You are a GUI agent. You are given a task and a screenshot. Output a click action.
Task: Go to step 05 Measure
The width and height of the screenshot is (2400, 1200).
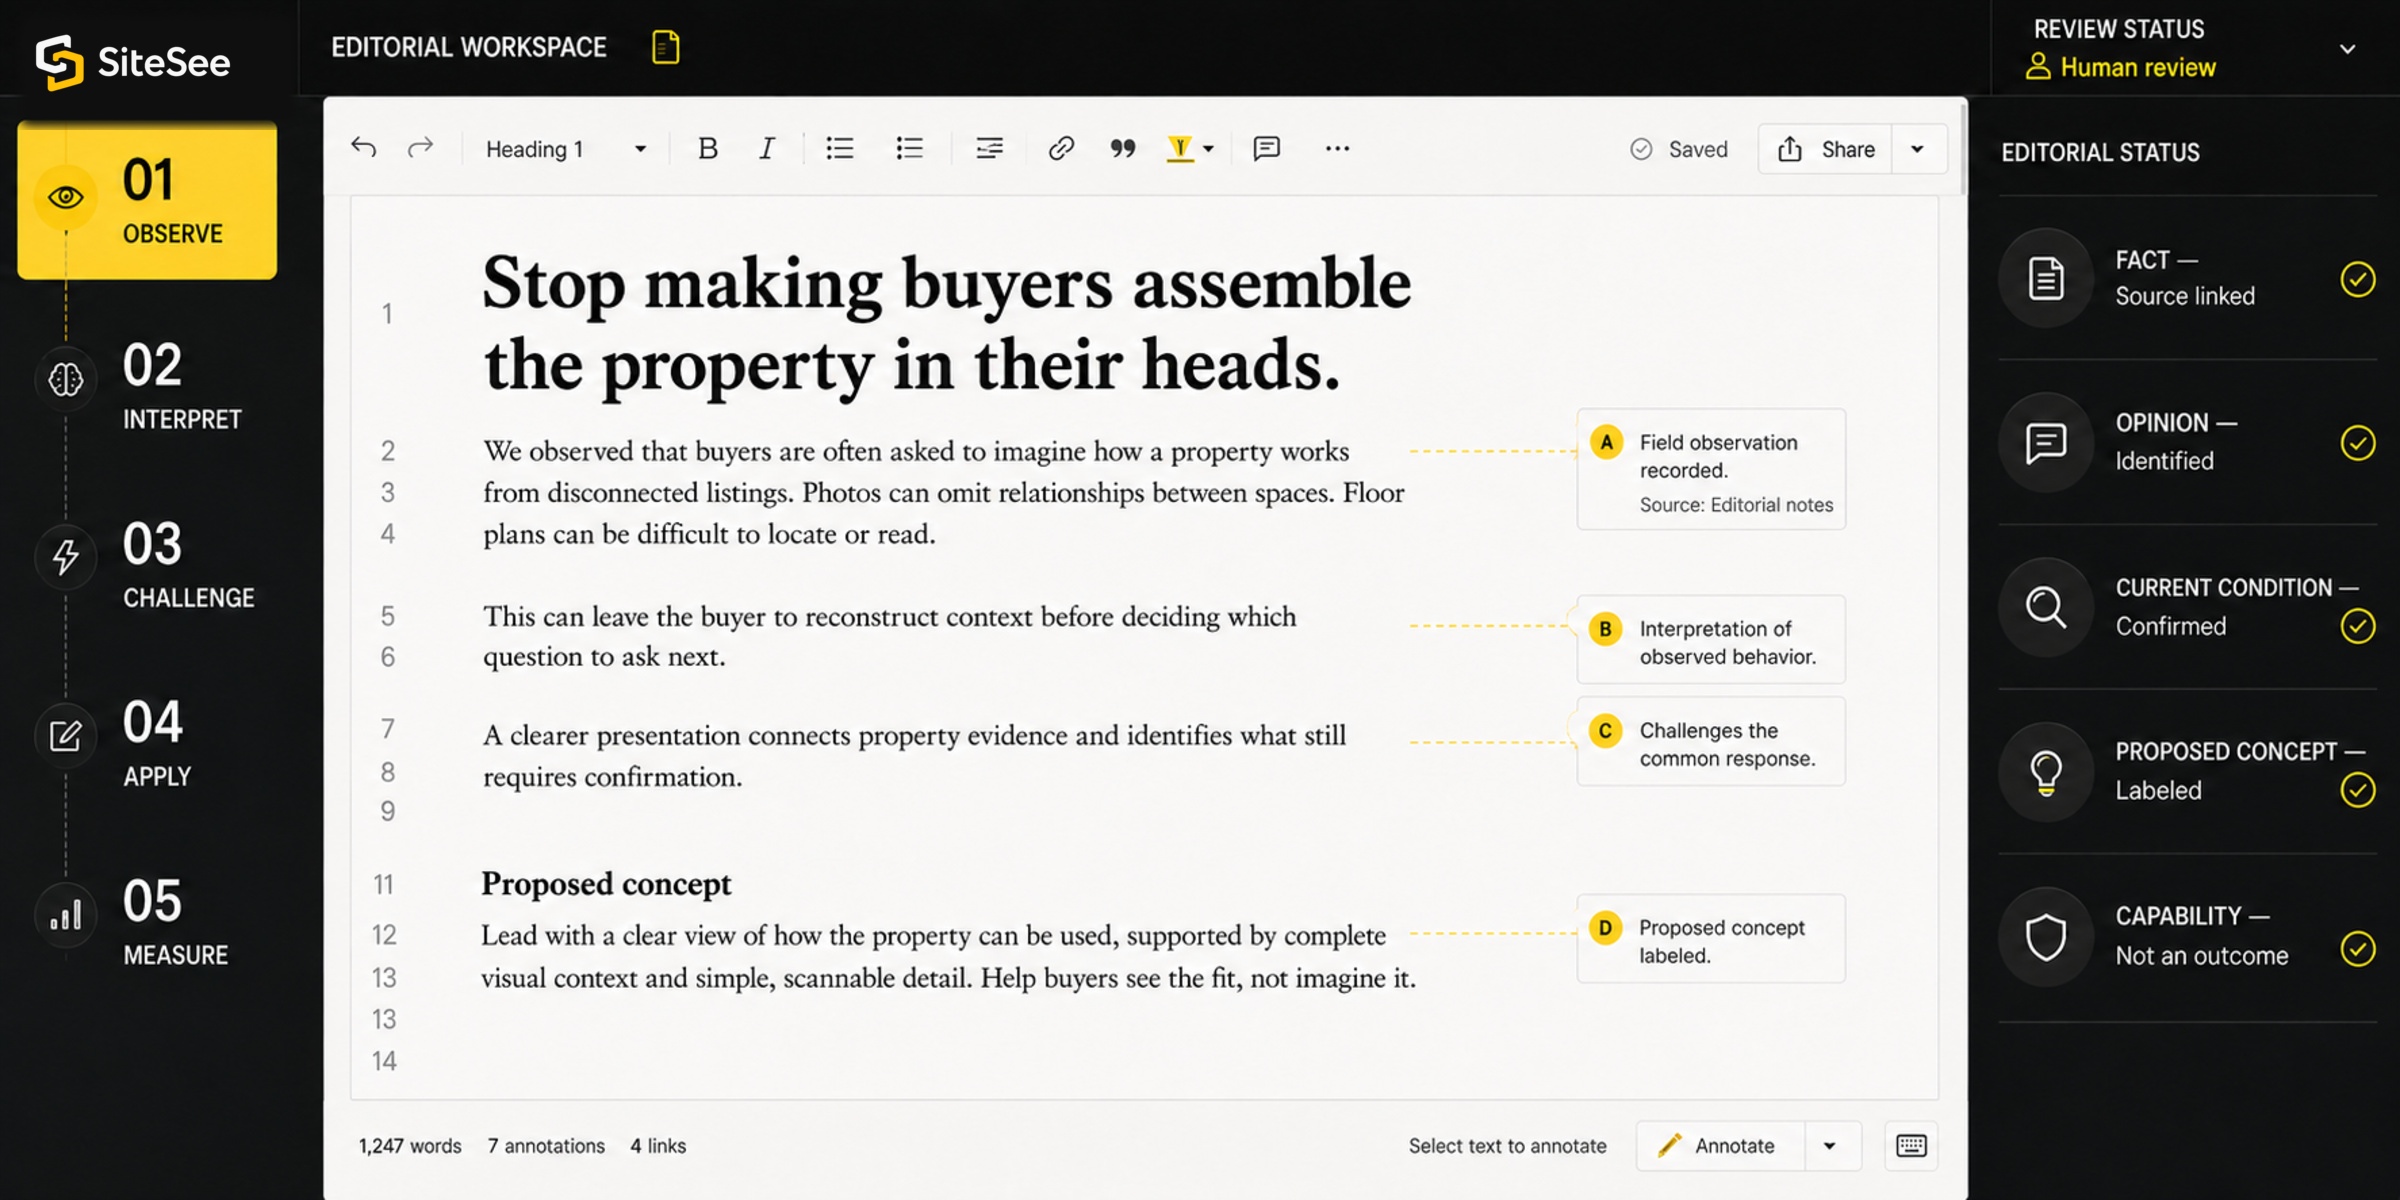point(147,921)
